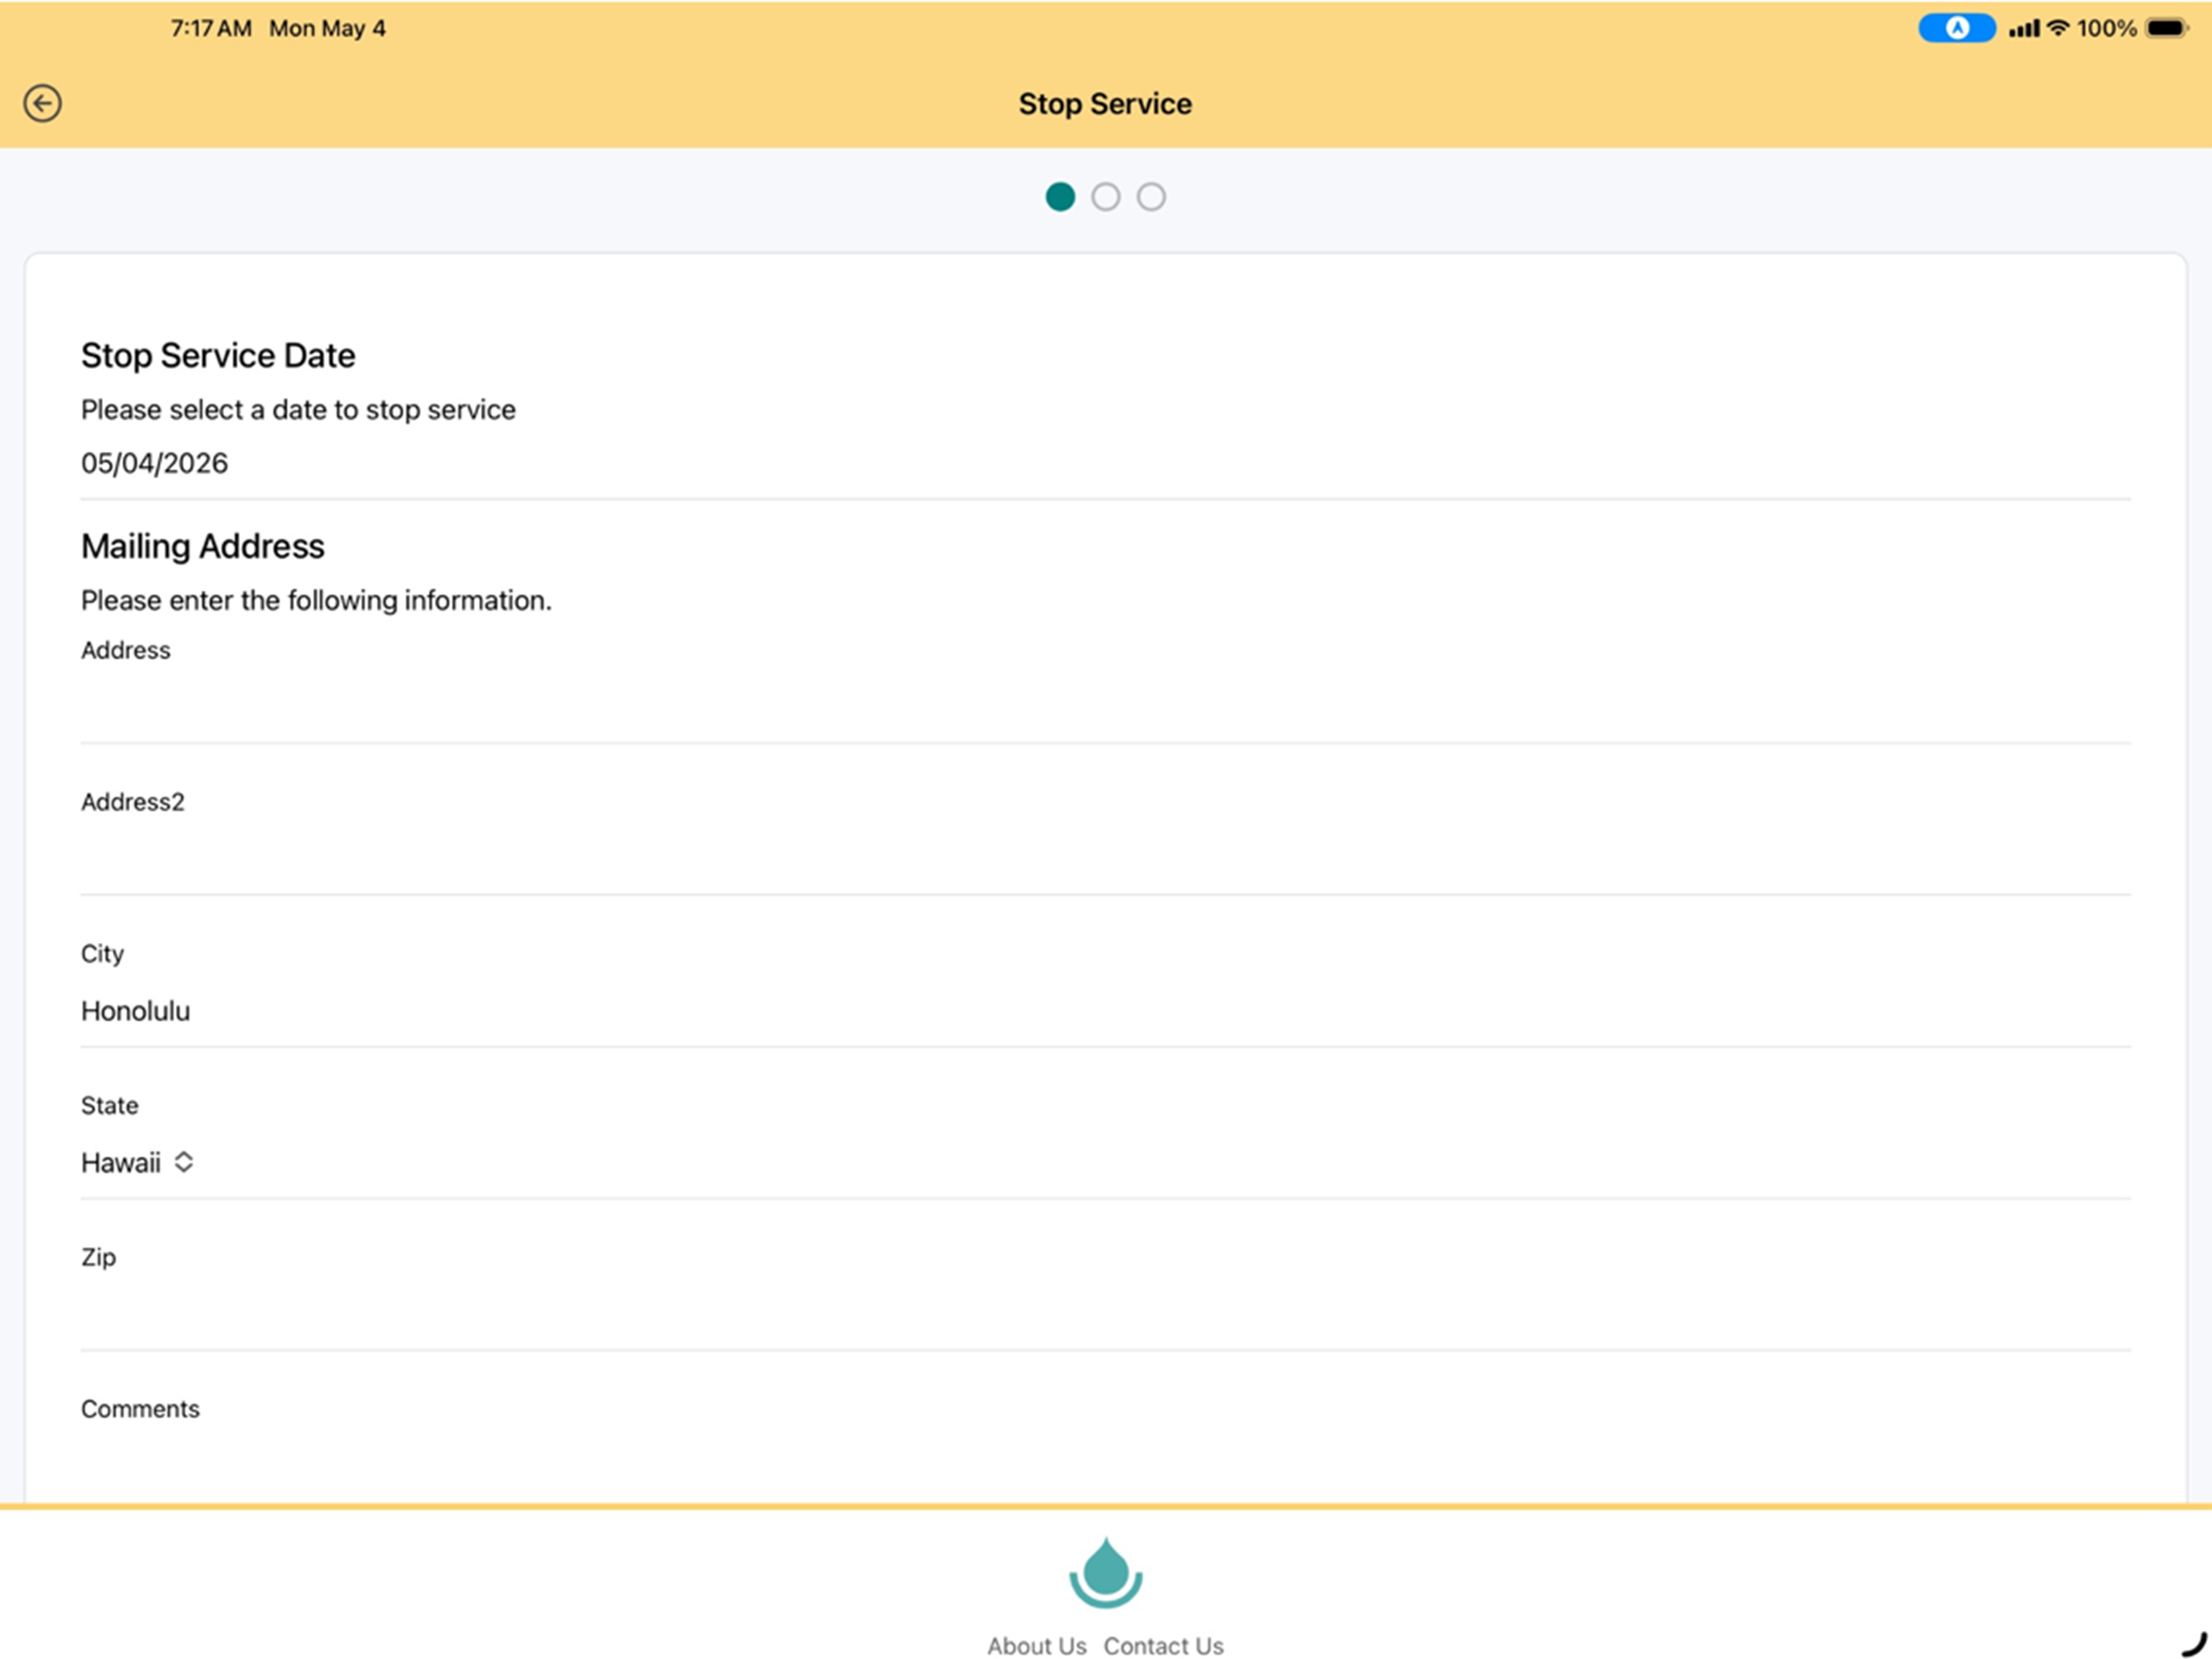The width and height of the screenshot is (2212, 1659).
Task: Tap the cellular signal bars icon
Action: tap(2024, 28)
